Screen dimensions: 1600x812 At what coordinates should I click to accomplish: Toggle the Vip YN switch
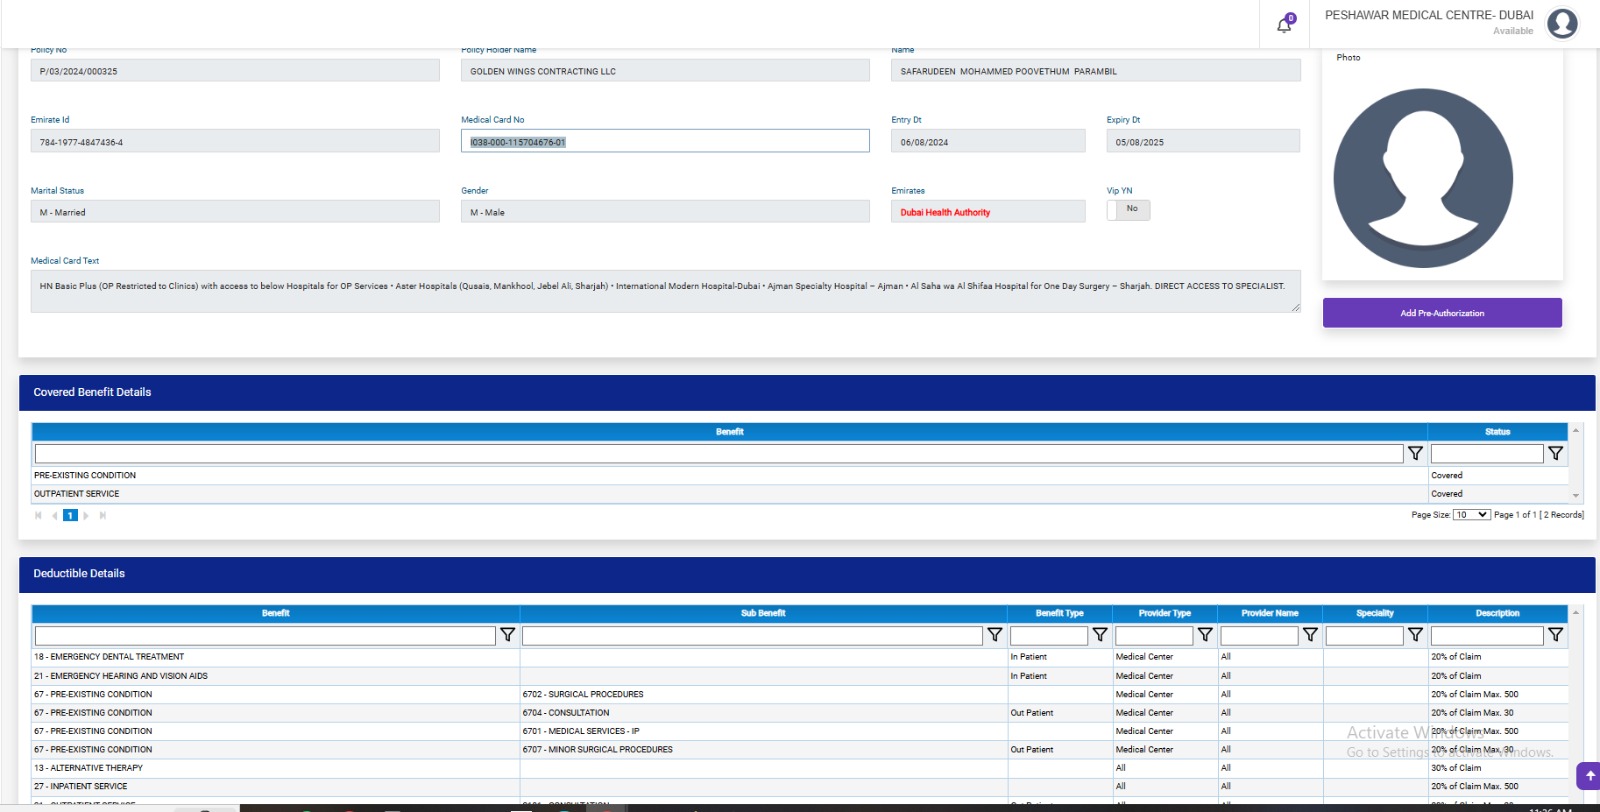(1128, 210)
